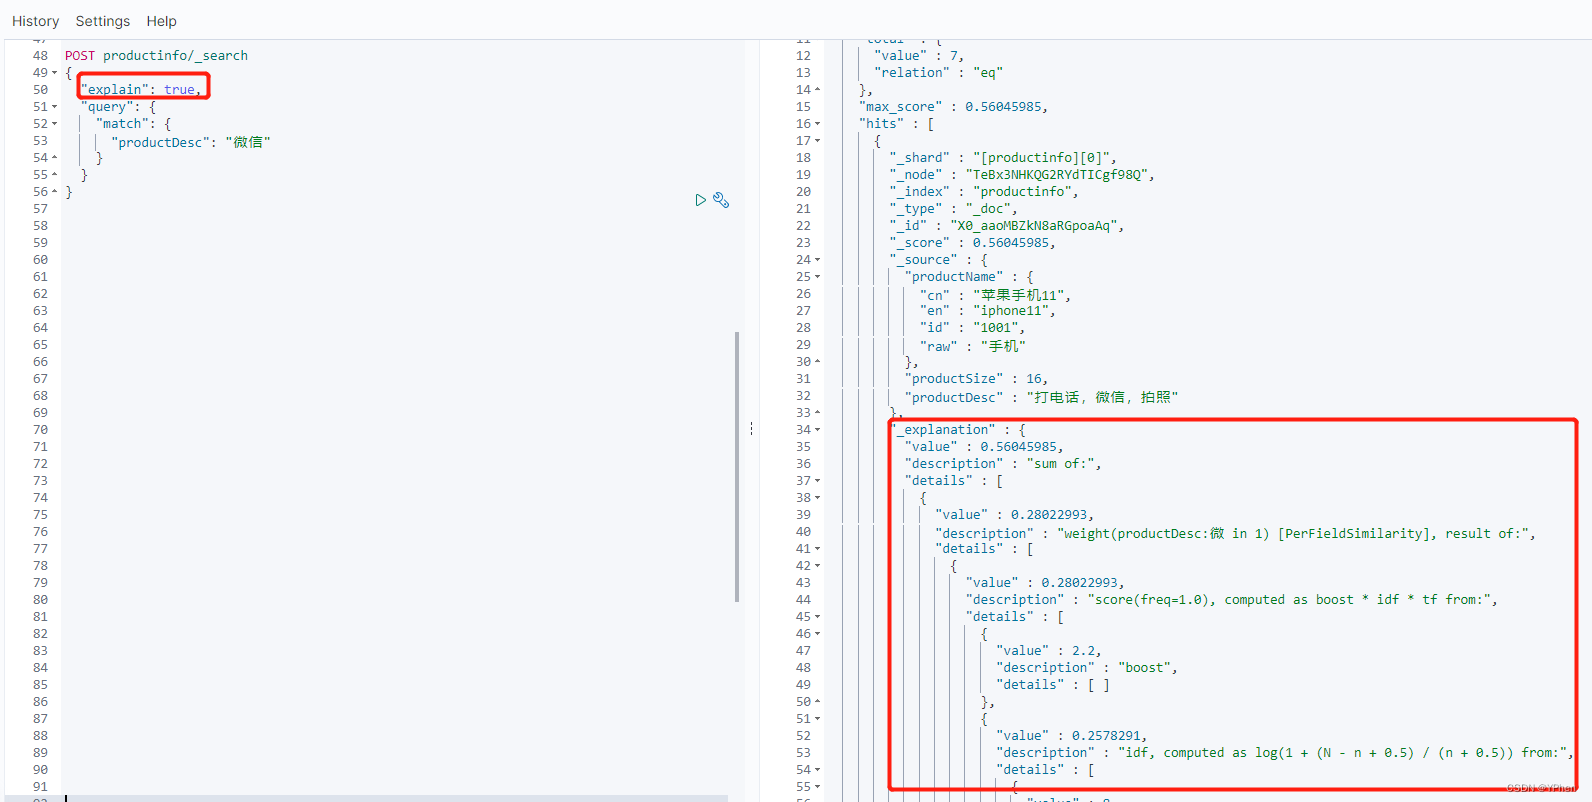Collapse the hits array at output line 16
Screen dimensions: 1592x802
tap(817, 124)
